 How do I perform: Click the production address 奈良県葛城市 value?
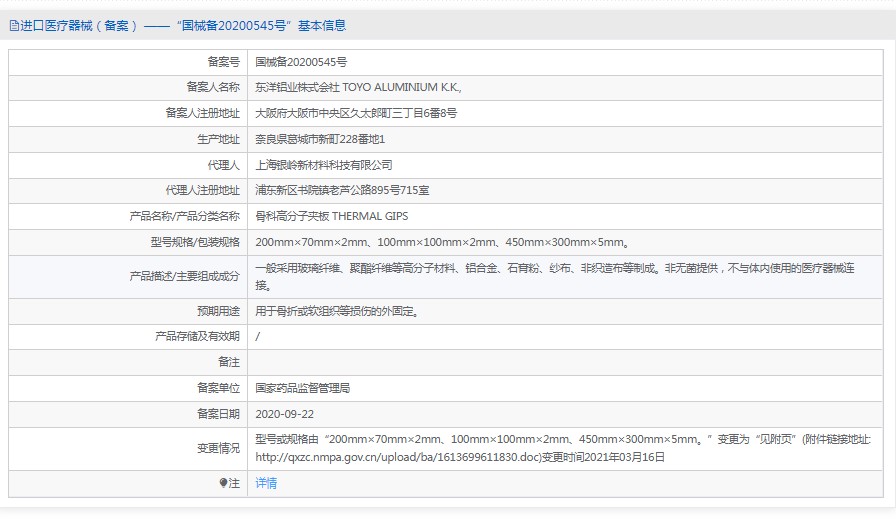(x=320, y=139)
